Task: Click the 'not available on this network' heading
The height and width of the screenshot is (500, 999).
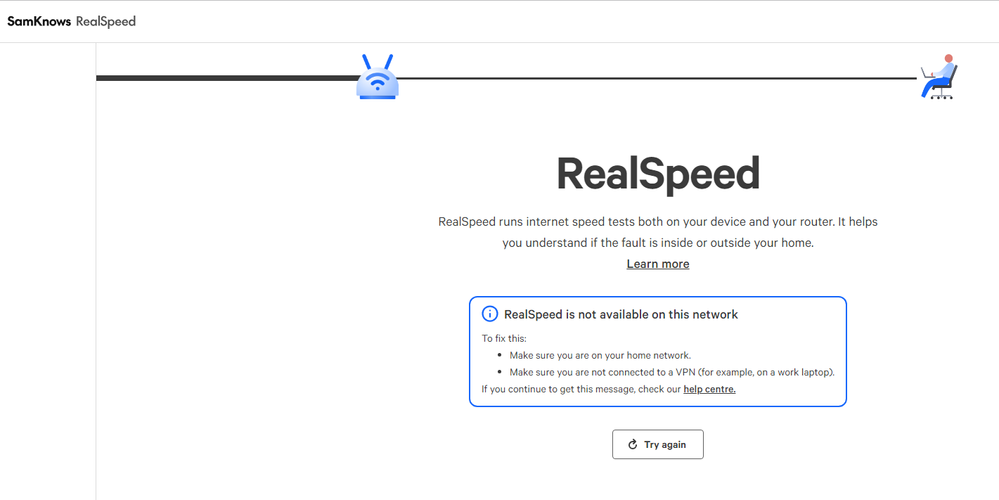Action: tap(621, 315)
